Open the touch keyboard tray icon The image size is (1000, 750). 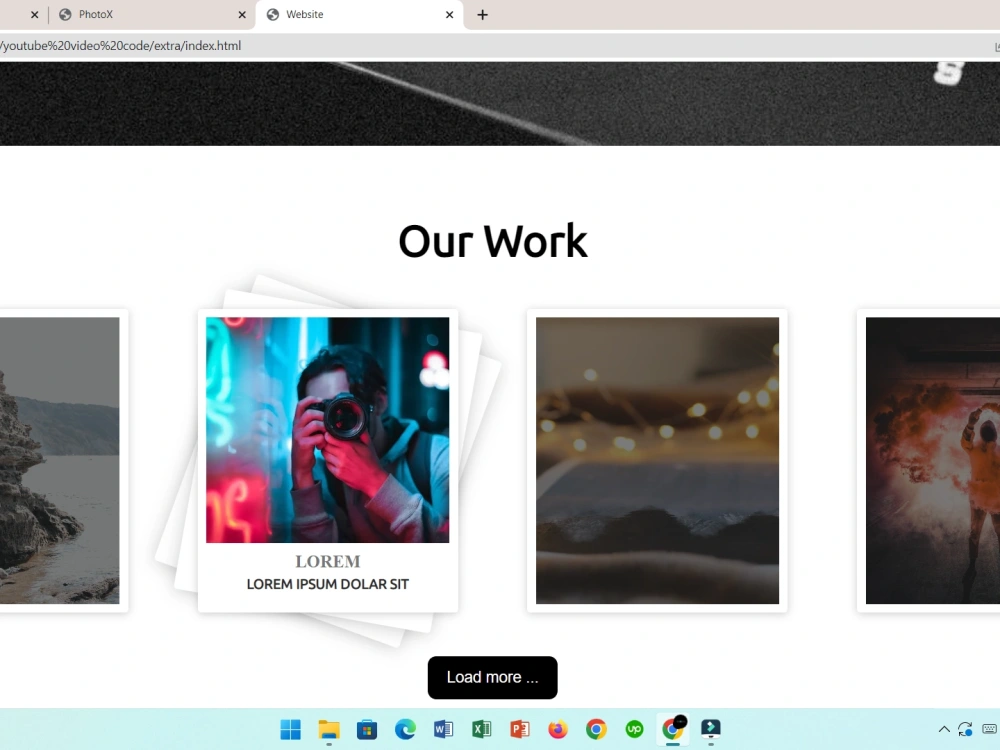[990, 729]
